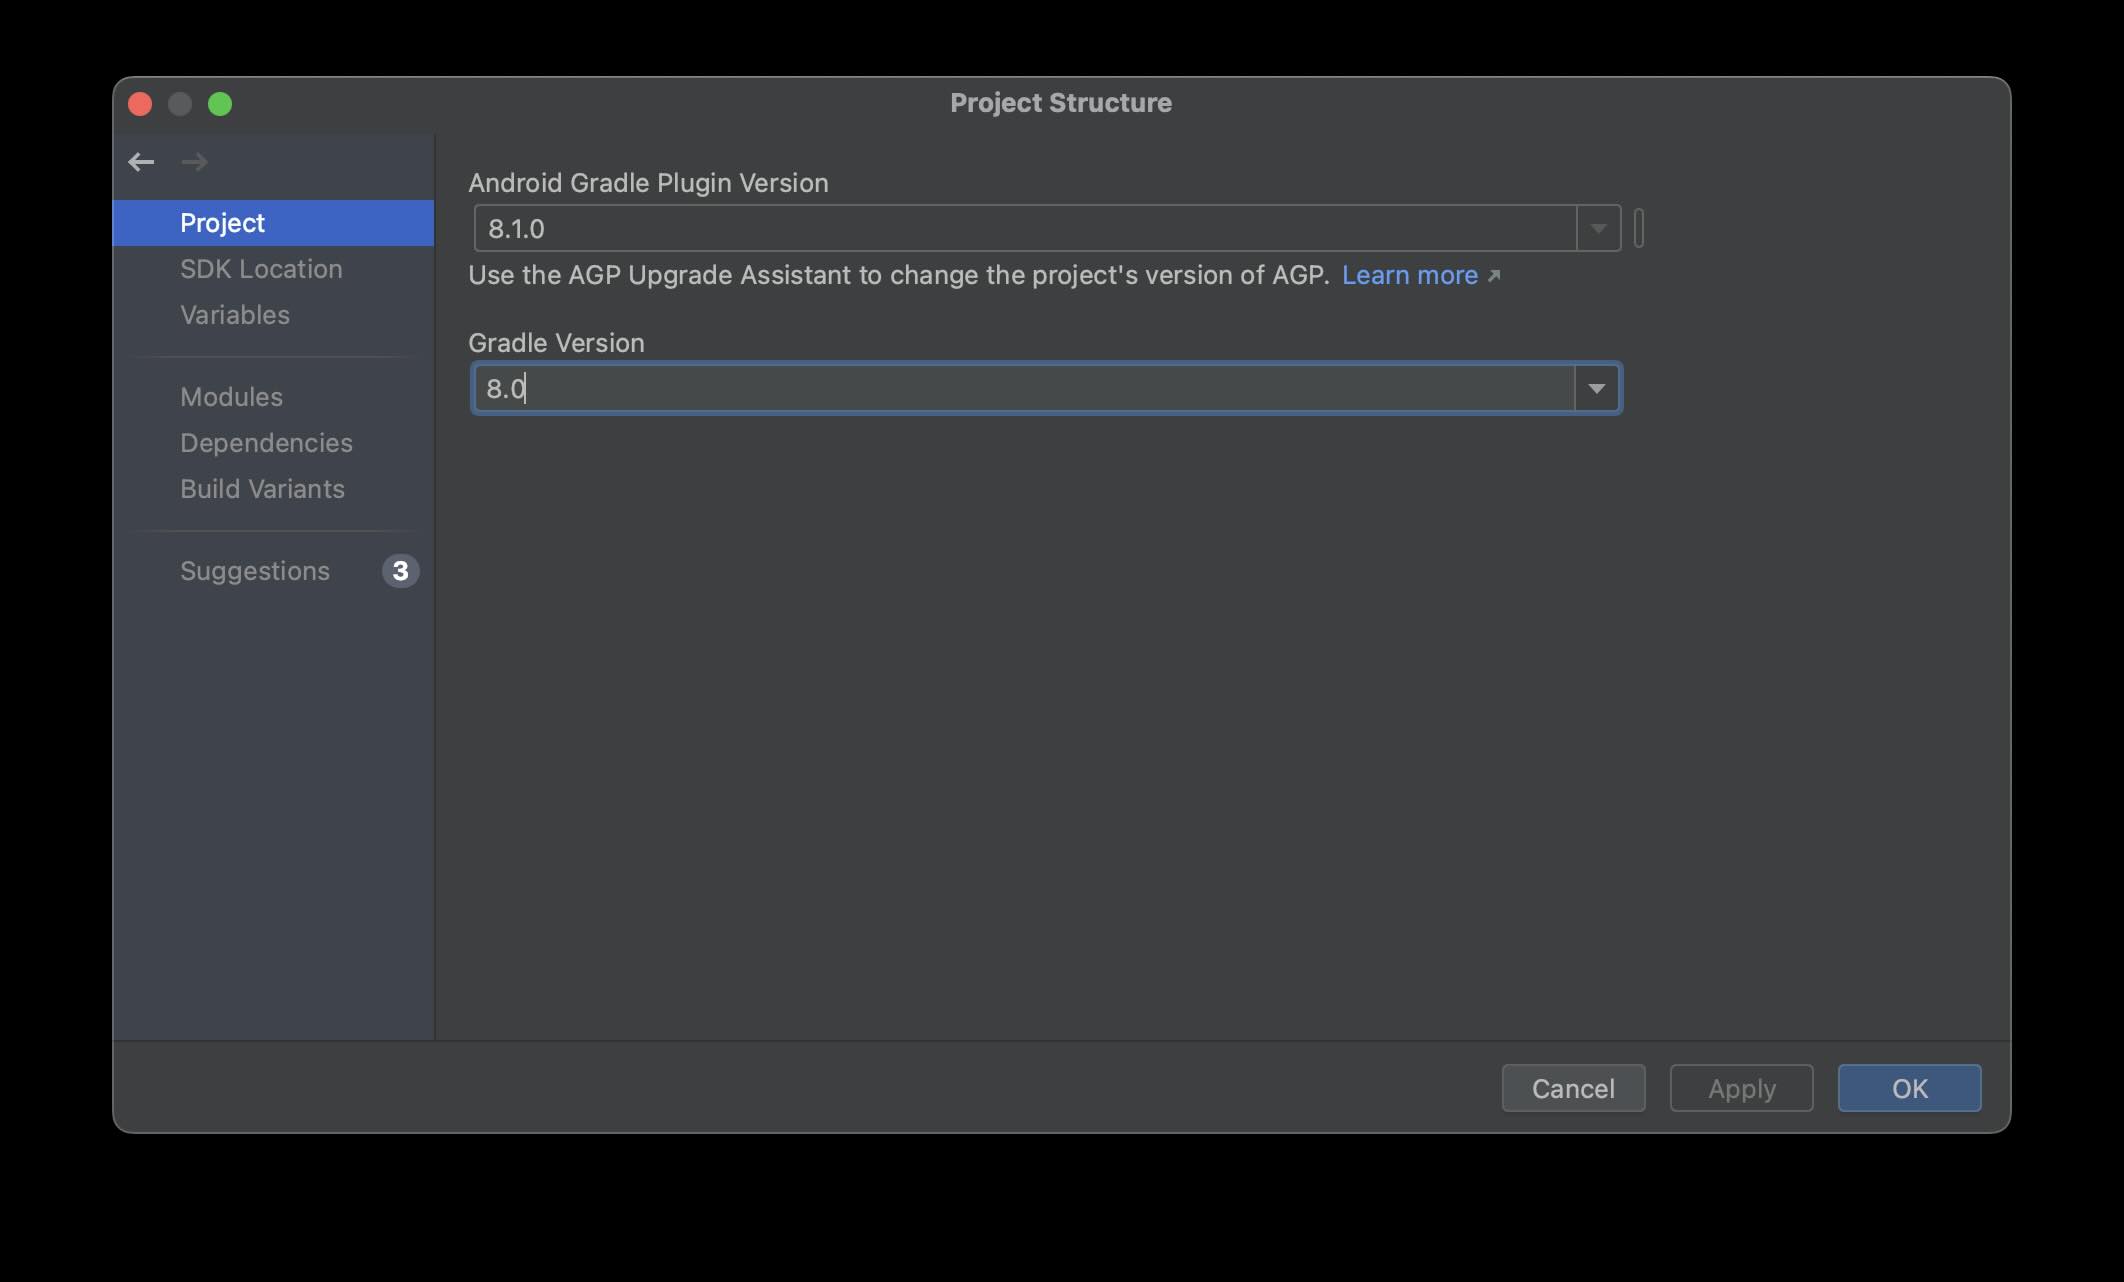
Task: Select Build Variants in the sidebar
Action: pos(263,489)
